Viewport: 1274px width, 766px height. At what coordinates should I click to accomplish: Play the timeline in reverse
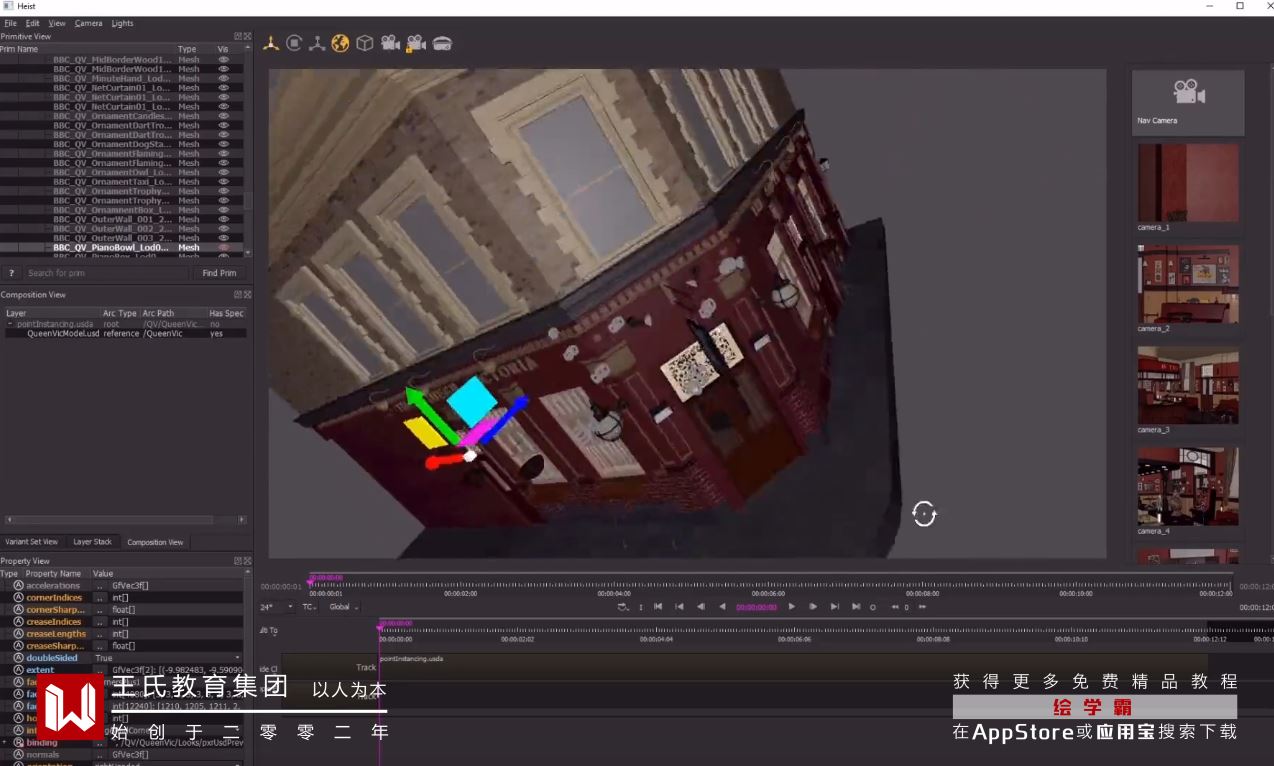(722, 607)
